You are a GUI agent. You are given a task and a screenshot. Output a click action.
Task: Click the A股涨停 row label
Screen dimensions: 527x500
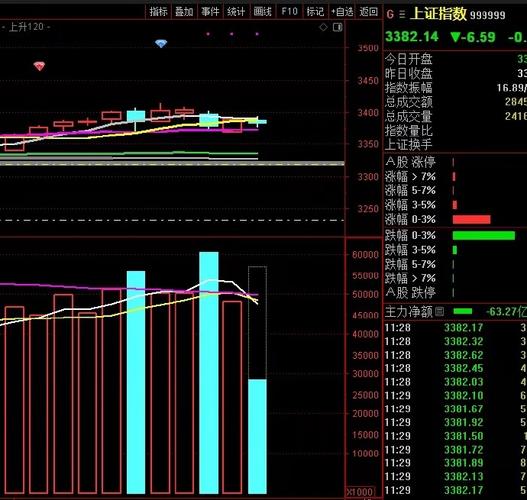pos(410,162)
